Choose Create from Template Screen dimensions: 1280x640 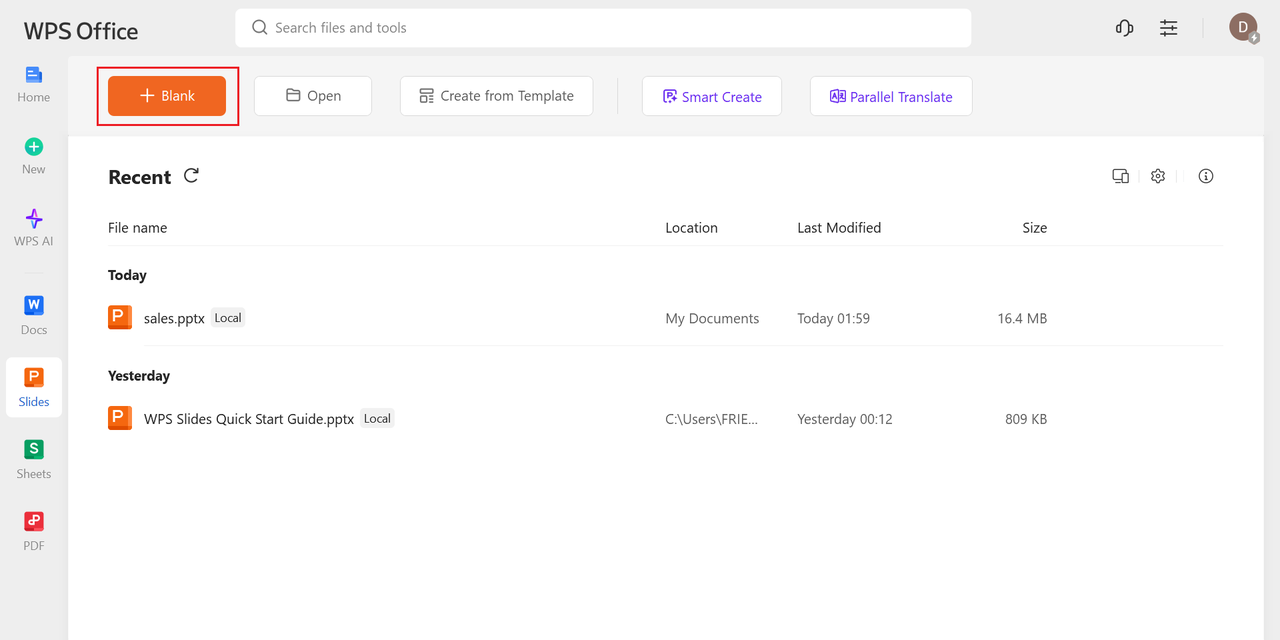click(x=496, y=96)
